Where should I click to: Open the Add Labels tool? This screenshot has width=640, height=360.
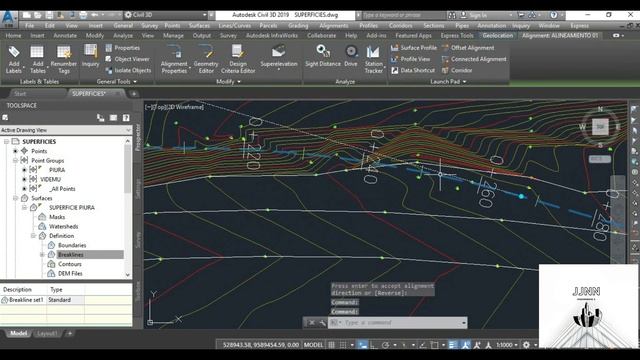coord(13,59)
